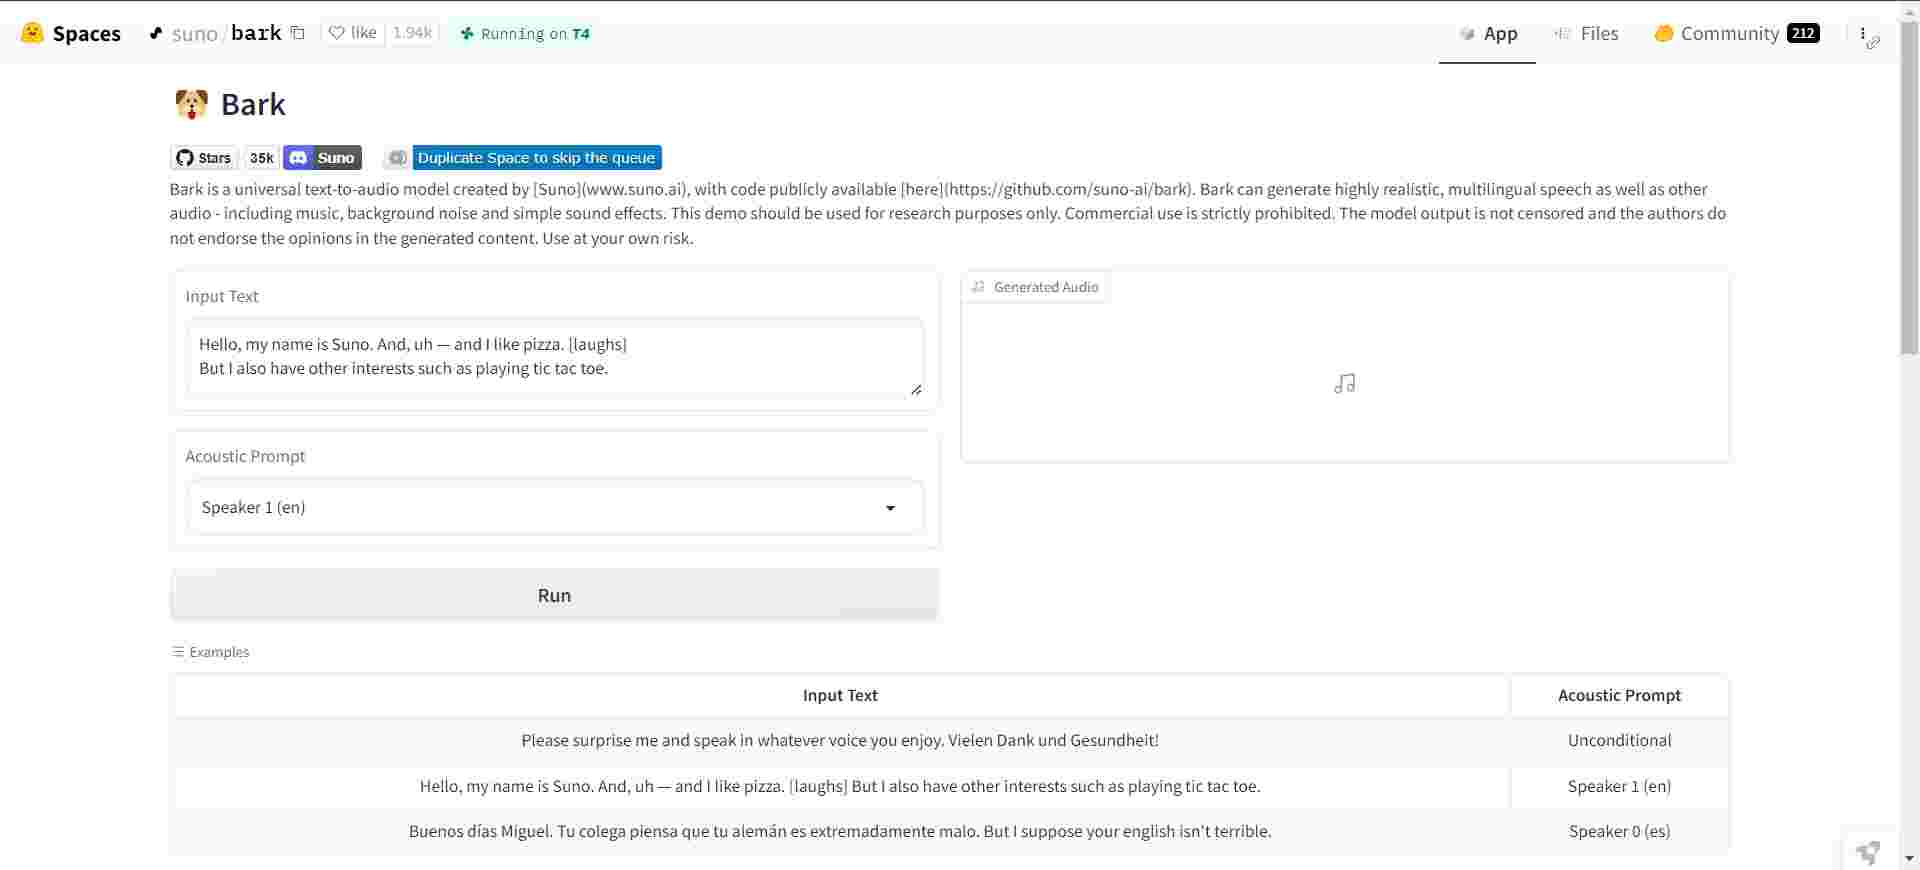Select the 'Please surprise me' example row
Image resolution: width=1920 pixels, height=870 pixels.
click(x=840, y=741)
